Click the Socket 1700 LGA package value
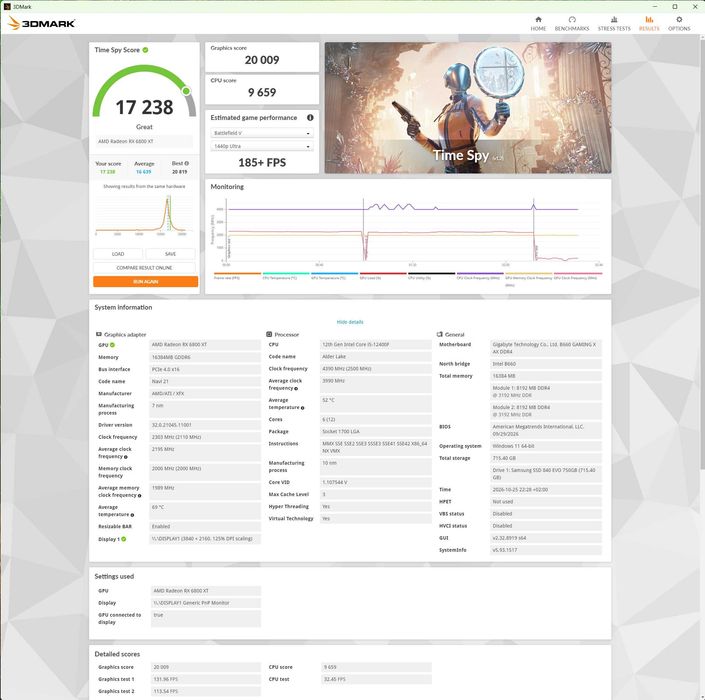Image resolution: width=705 pixels, height=700 pixels. pos(376,431)
